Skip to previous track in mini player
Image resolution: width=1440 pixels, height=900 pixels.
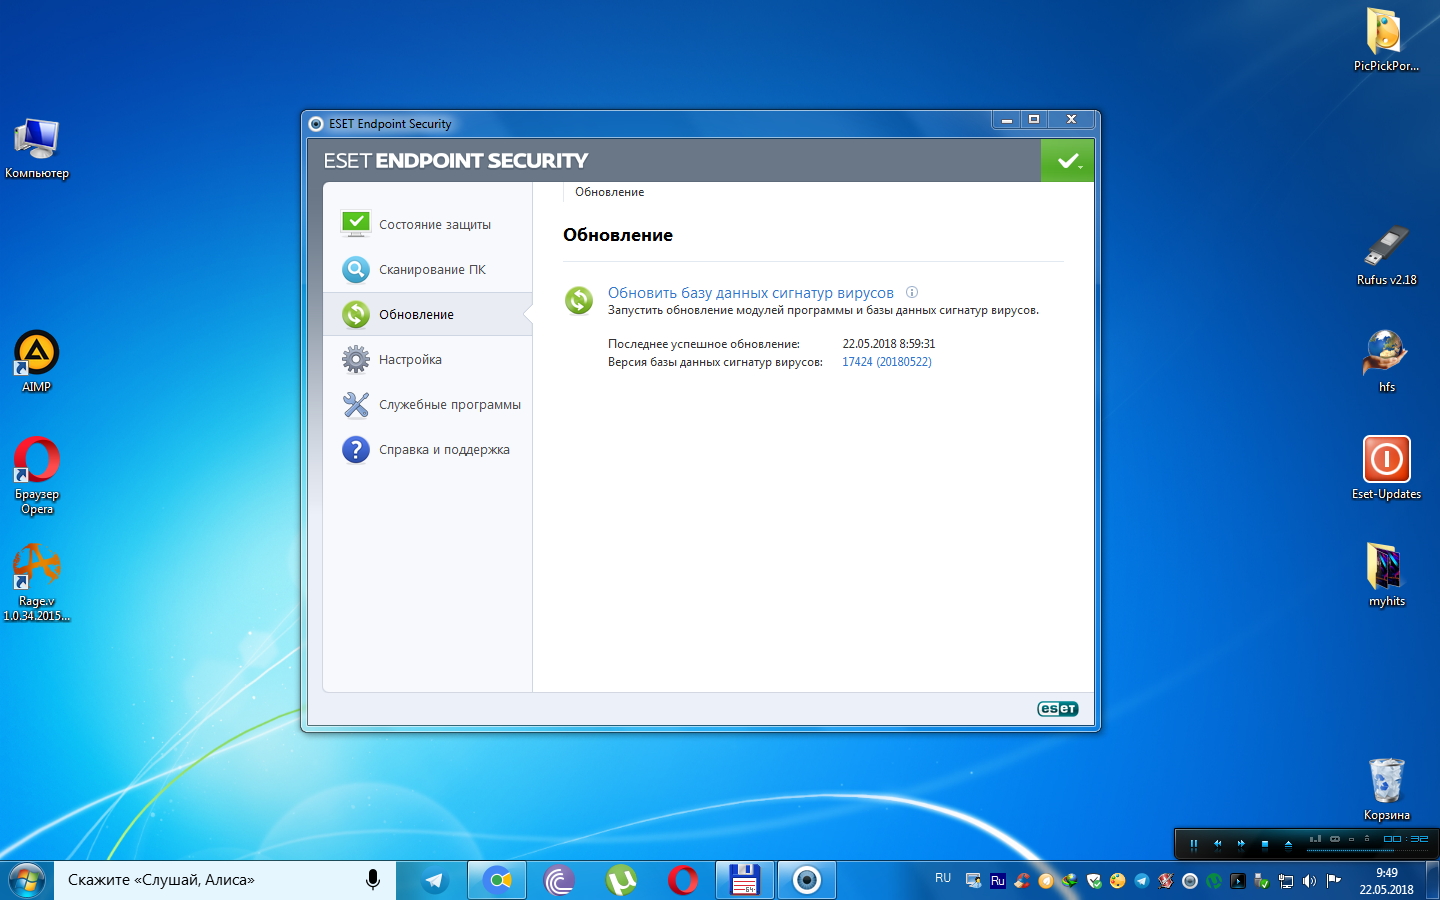[1217, 844]
